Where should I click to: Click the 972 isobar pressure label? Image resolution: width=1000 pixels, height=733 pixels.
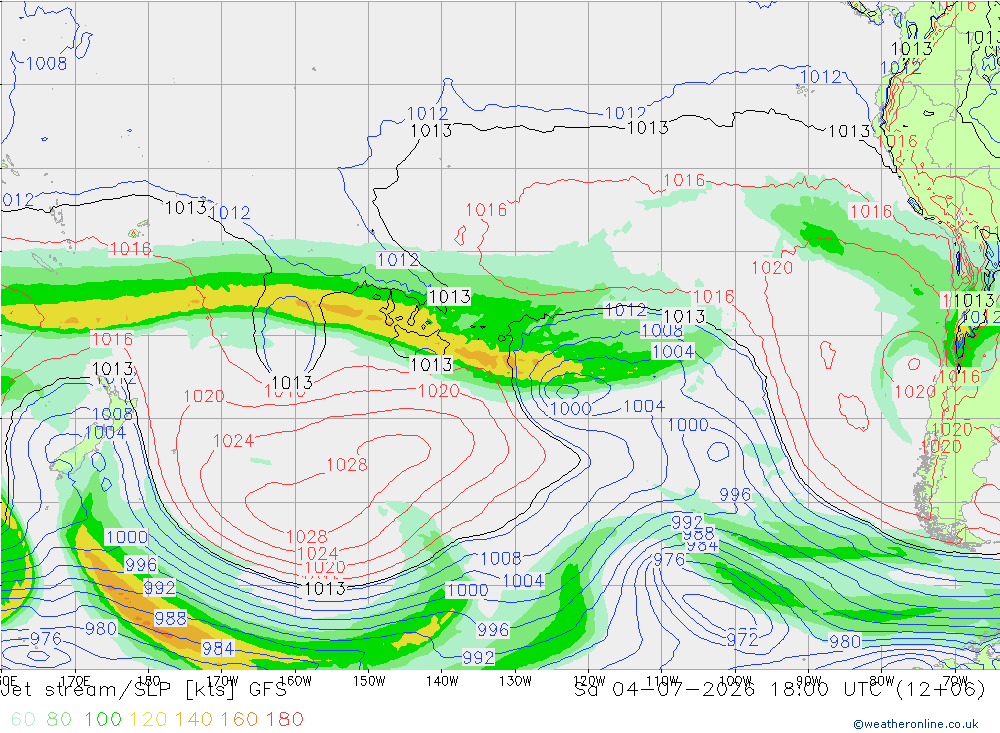pyautogui.click(x=742, y=639)
